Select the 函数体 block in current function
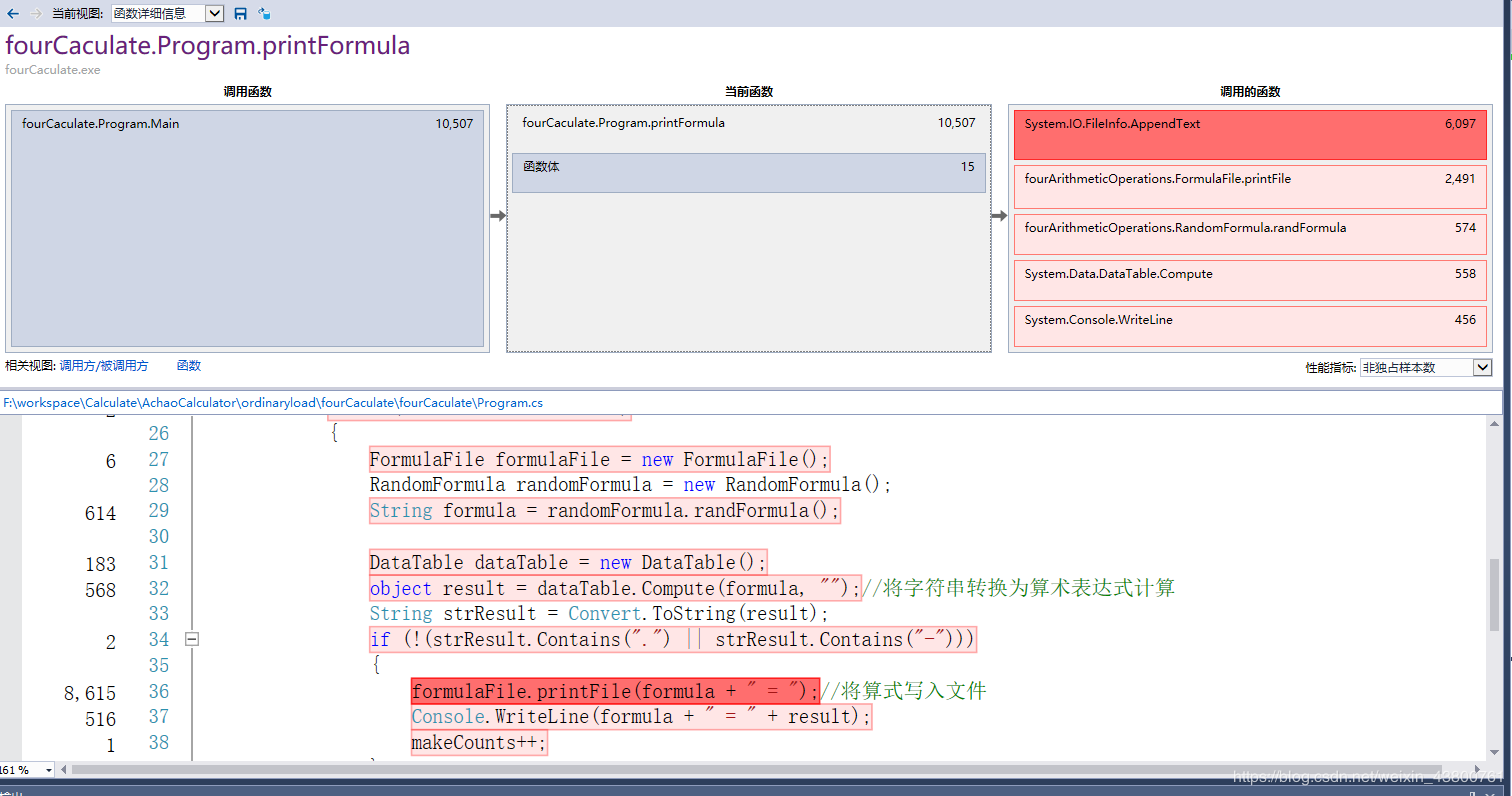Viewport: 1512px width, 796px height. 748,172
